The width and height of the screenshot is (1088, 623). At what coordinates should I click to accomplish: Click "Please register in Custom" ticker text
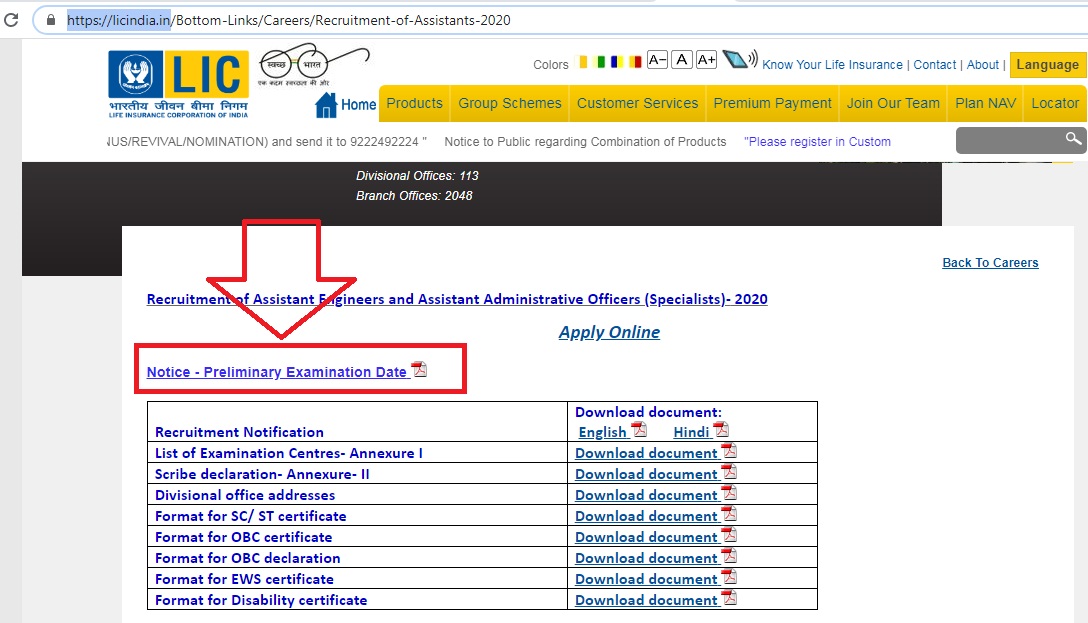point(817,142)
